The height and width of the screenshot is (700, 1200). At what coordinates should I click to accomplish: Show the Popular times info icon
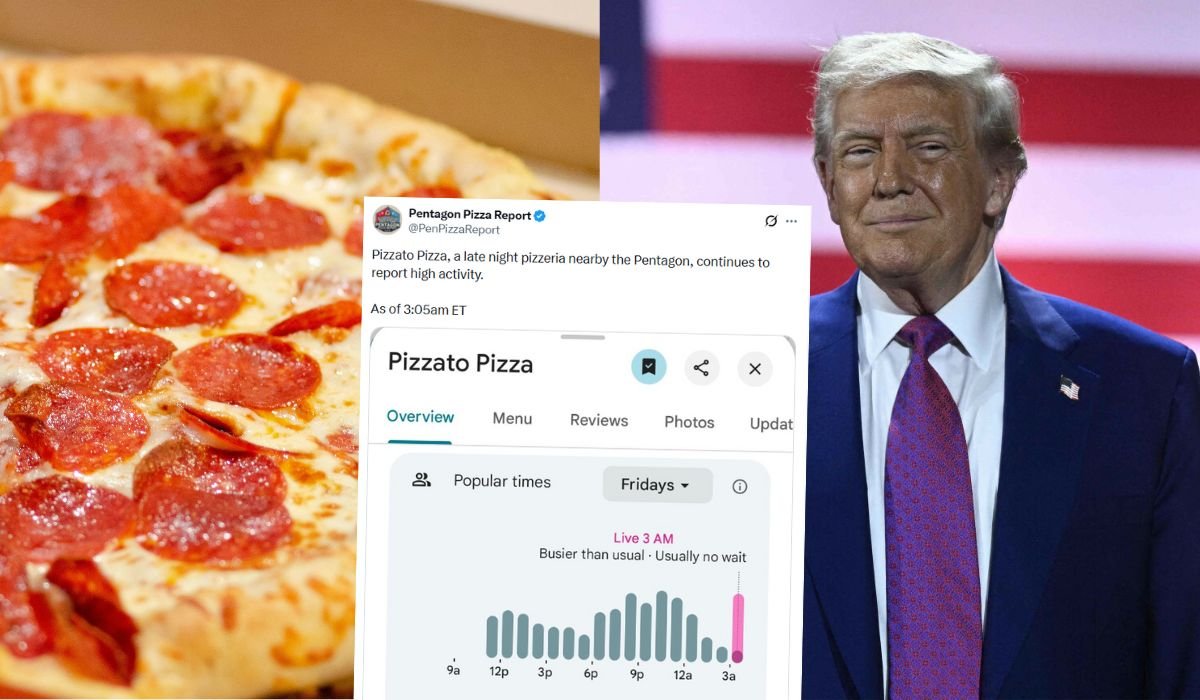pyautogui.click(x=740, y=487)
